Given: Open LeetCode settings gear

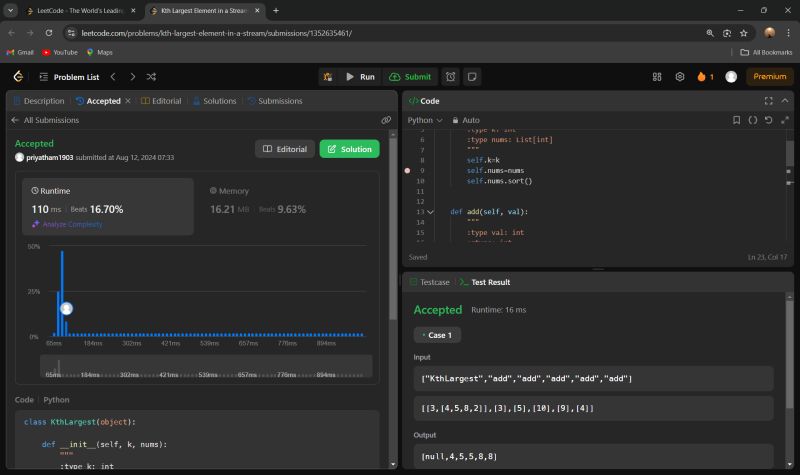Looking at the screenshot, I should pyautogui.click(x=680, y=76).
